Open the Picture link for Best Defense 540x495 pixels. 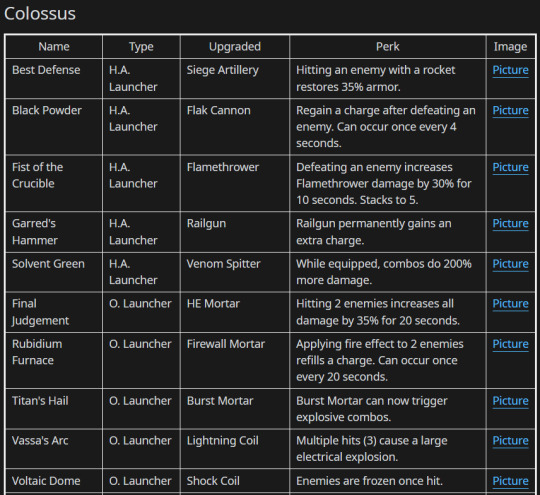click(x=510, y=70)
